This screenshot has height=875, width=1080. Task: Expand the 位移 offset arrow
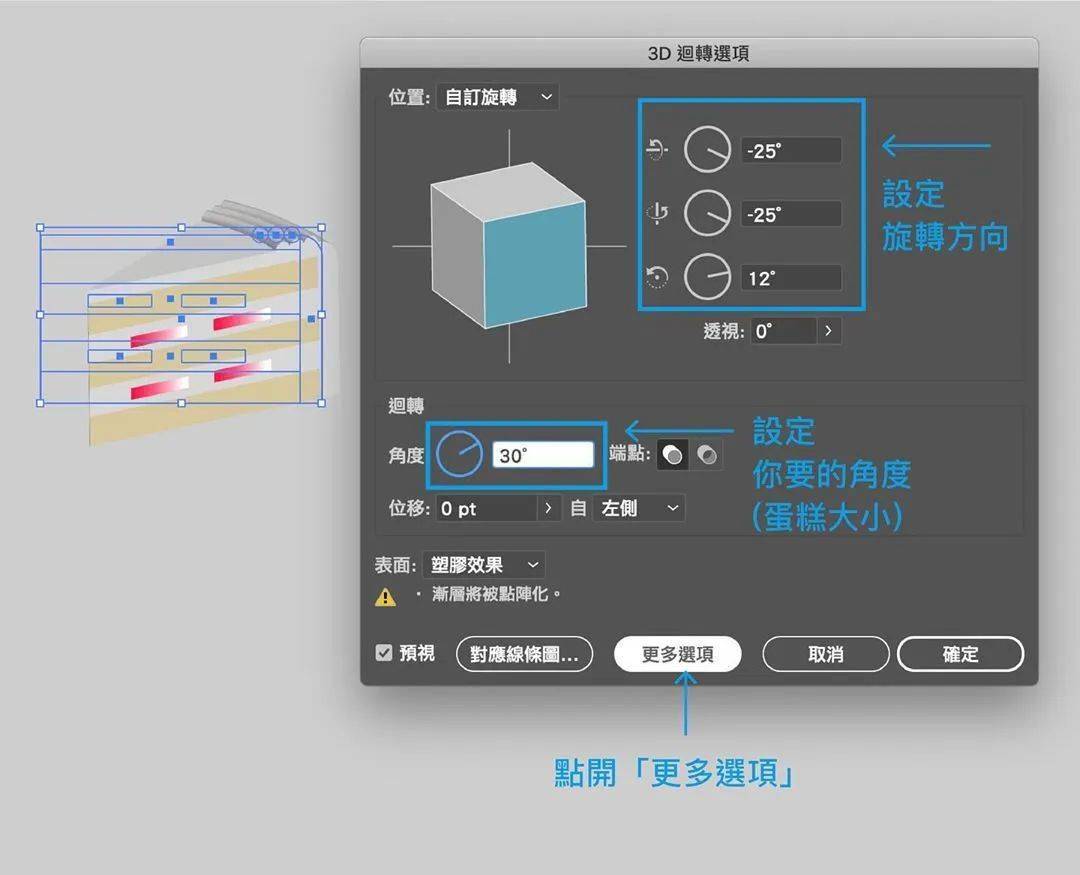pos(548,508)
